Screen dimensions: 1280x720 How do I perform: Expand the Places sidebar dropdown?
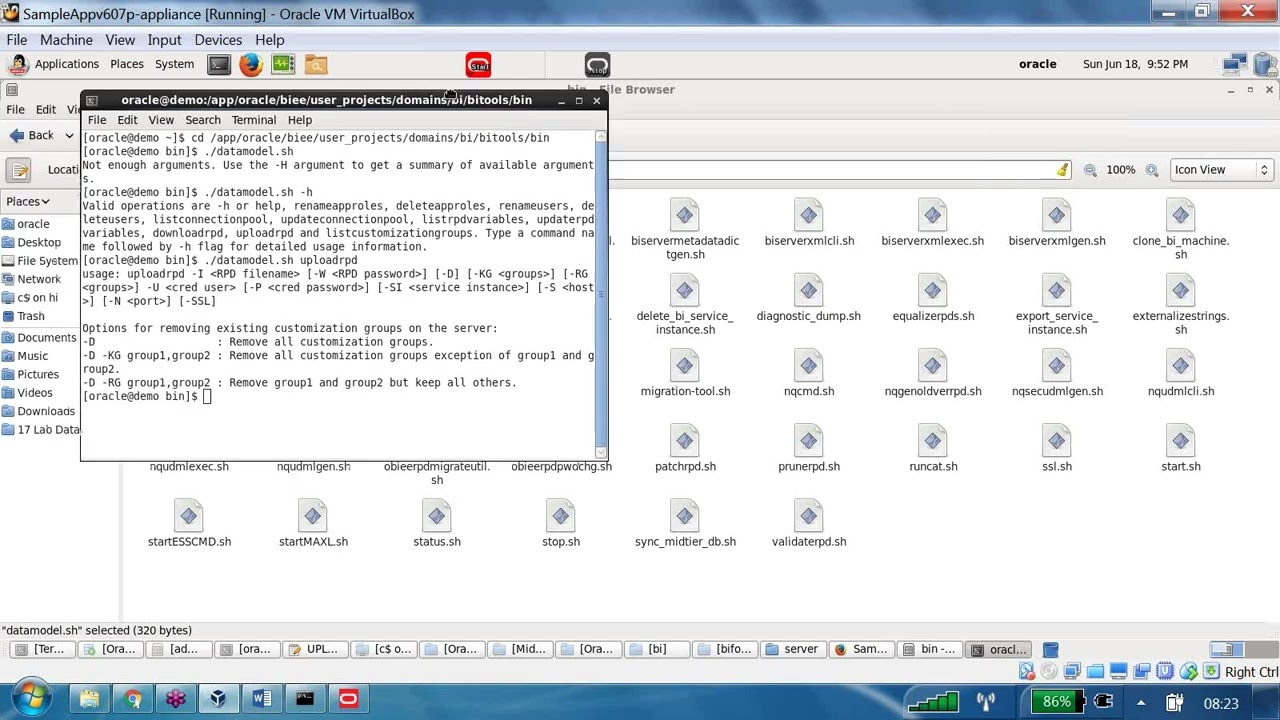(x=27, y=201)
